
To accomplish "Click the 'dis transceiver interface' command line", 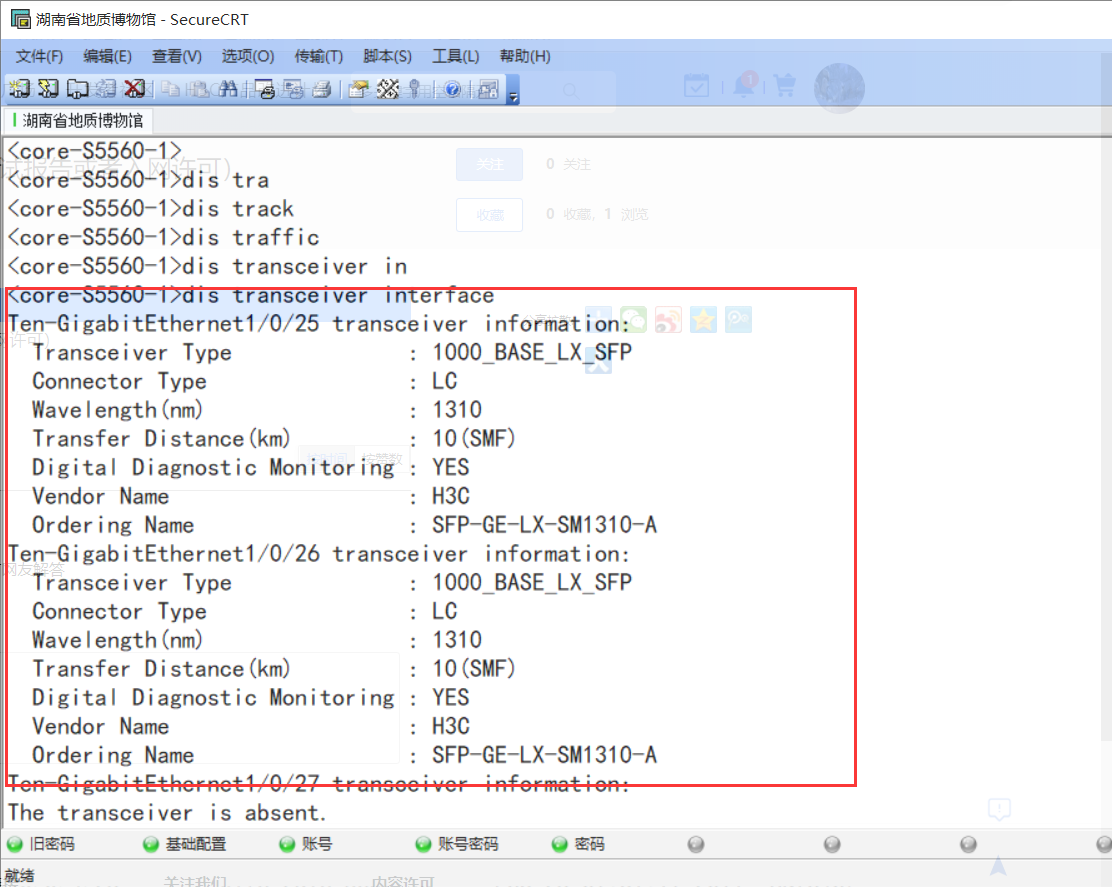I will [x=250, y=295].
